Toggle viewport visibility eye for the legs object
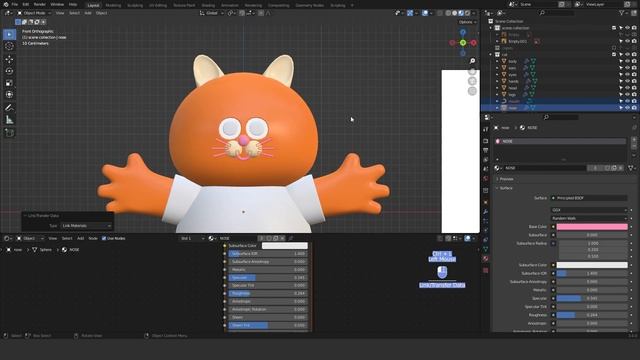640x360 pixels. [627, 95]
